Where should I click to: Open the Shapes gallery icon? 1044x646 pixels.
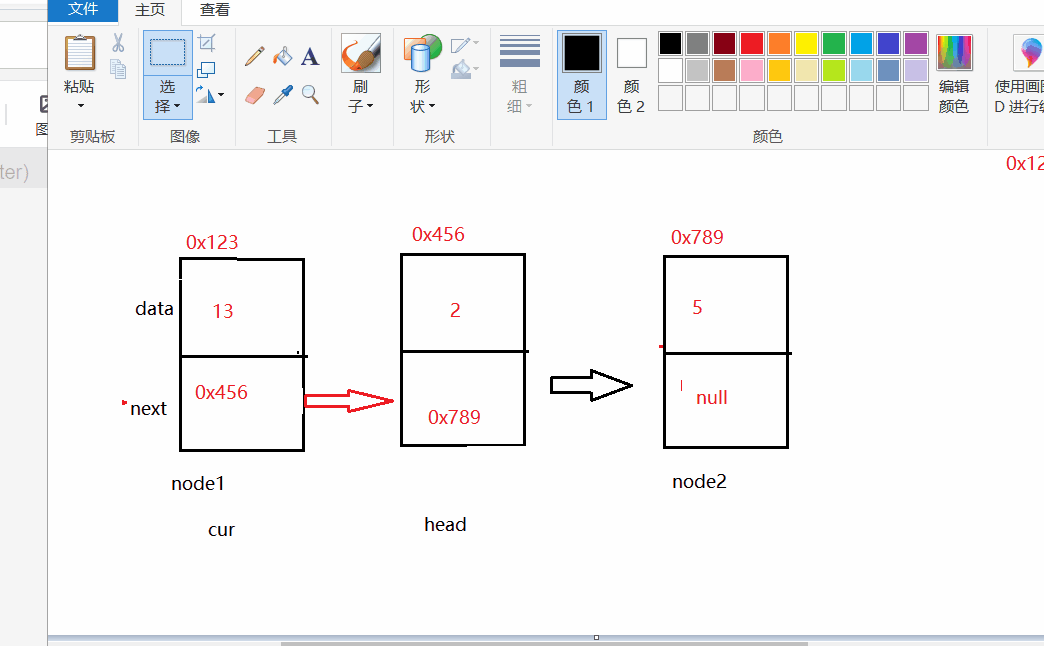[422, 53]
